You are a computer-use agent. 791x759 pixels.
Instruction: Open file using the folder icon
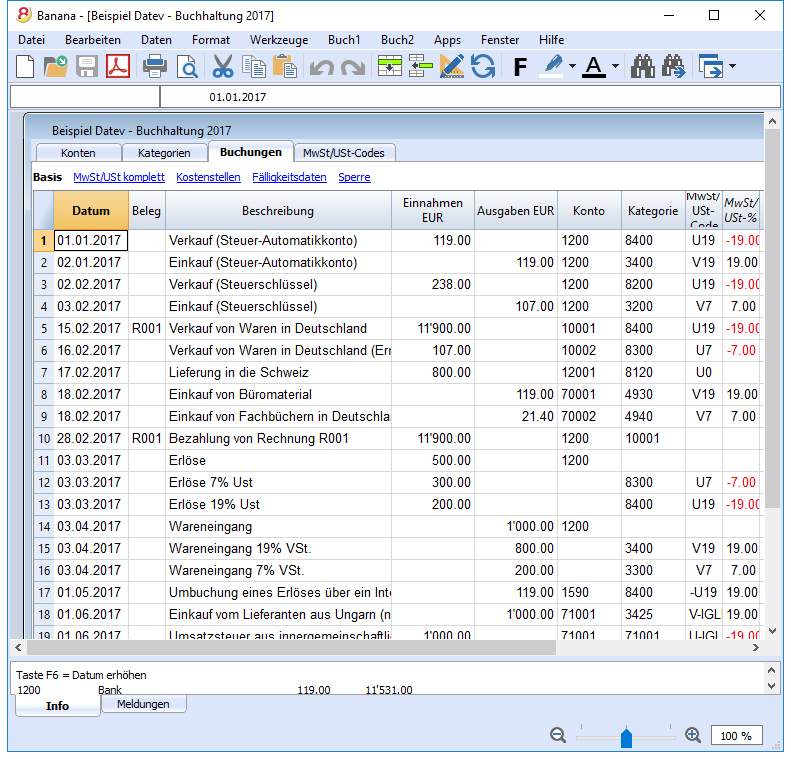point(55,67)
